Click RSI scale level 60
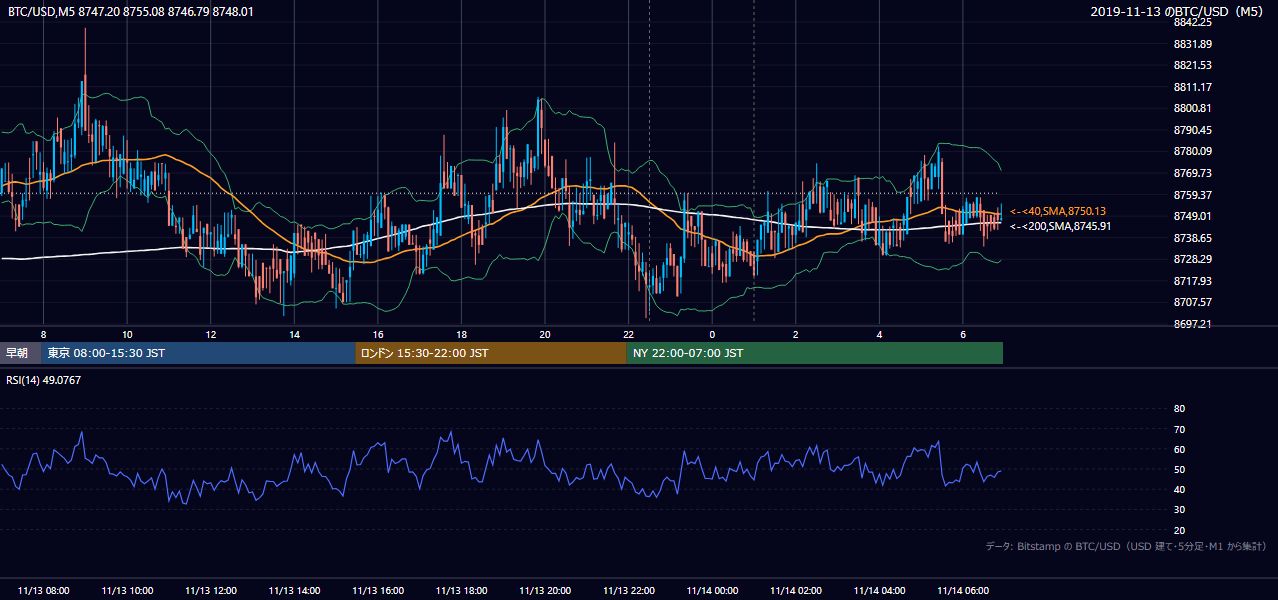The image size is (1278, 600). [x=1179, y=449]
